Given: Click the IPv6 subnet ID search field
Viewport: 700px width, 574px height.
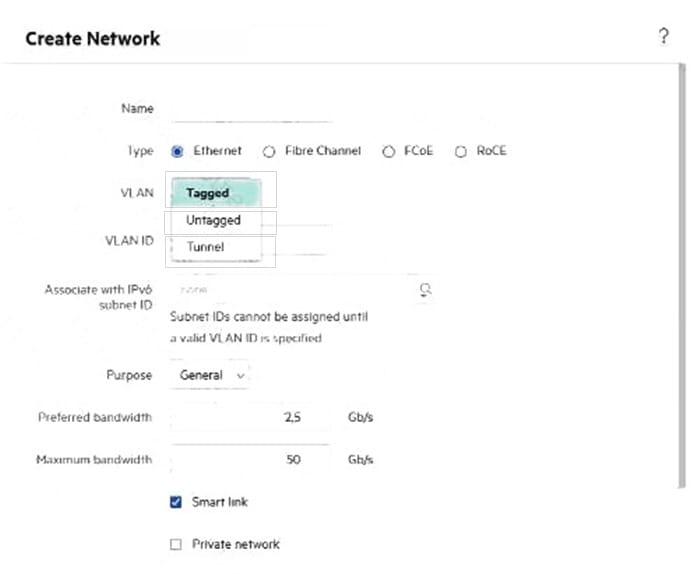Looking at the screenshot, I should (290, 289).
